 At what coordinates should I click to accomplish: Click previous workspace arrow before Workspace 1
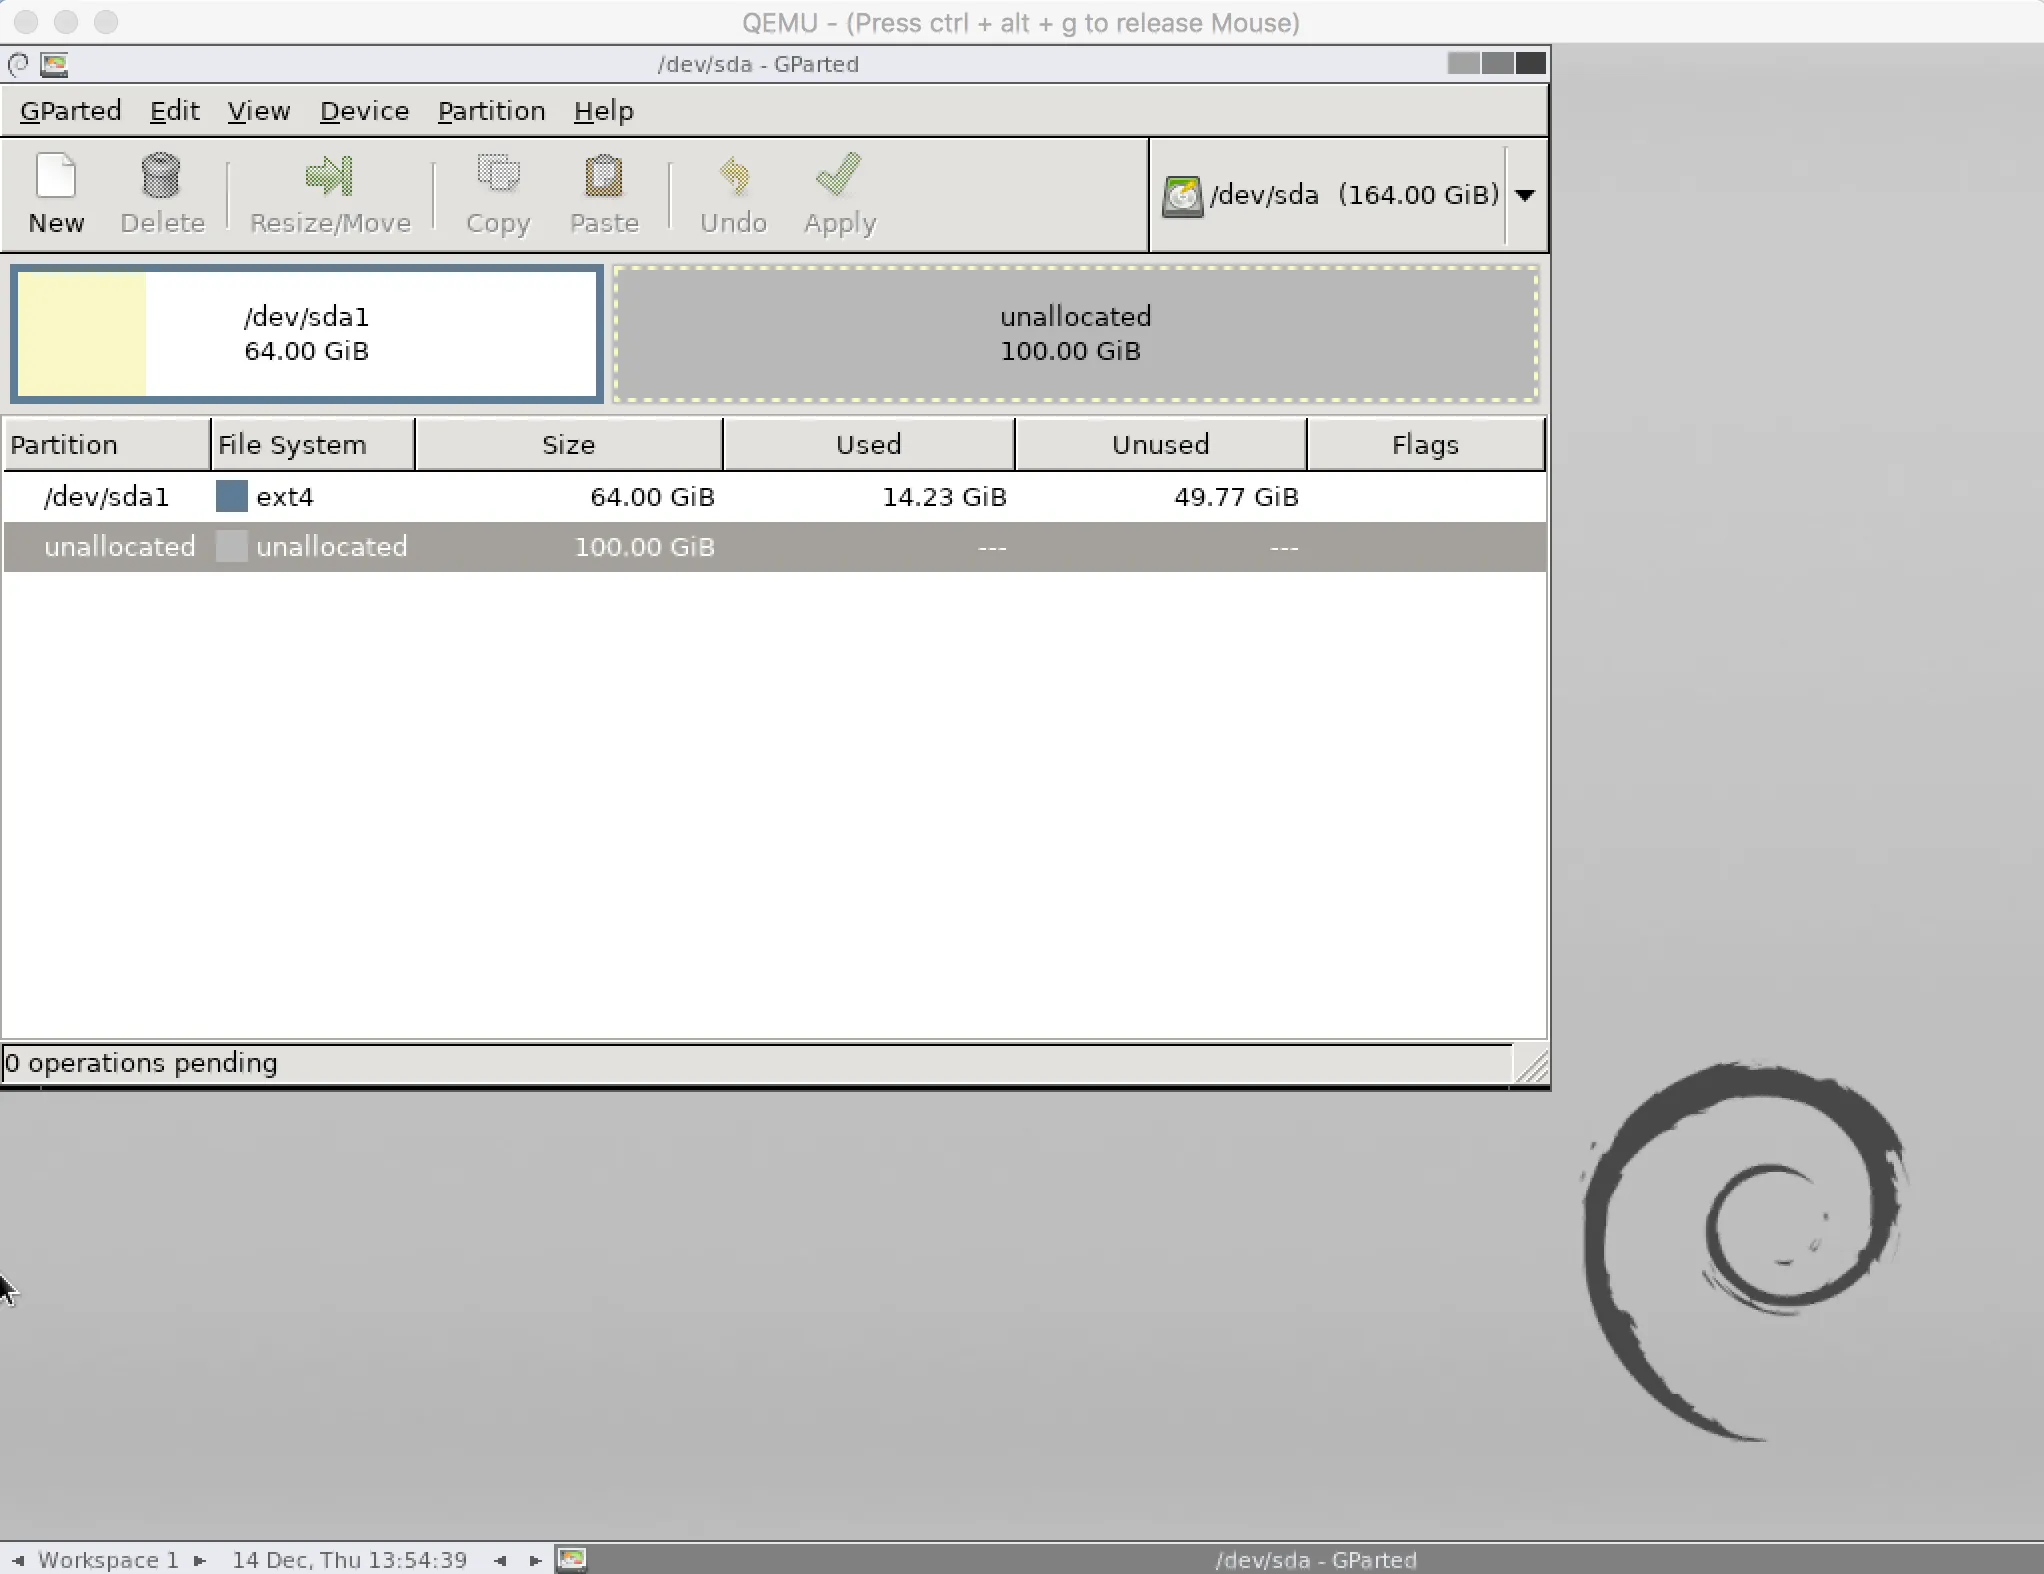tap(18, 1560)
